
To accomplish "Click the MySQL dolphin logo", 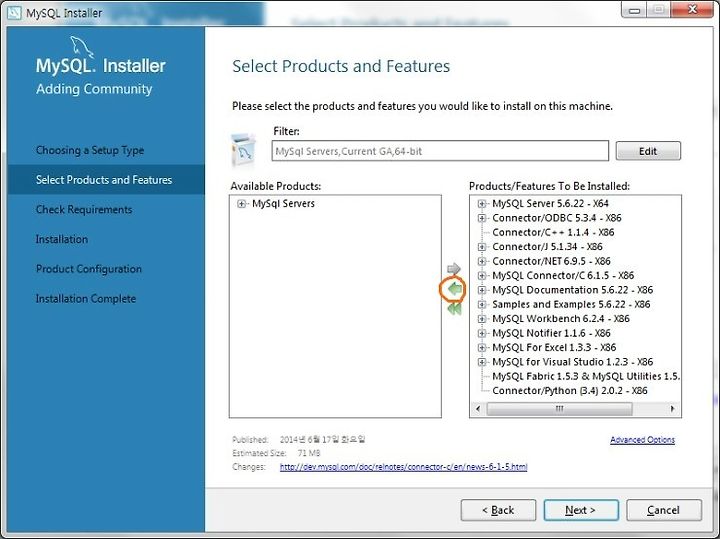I will point(82,47).
